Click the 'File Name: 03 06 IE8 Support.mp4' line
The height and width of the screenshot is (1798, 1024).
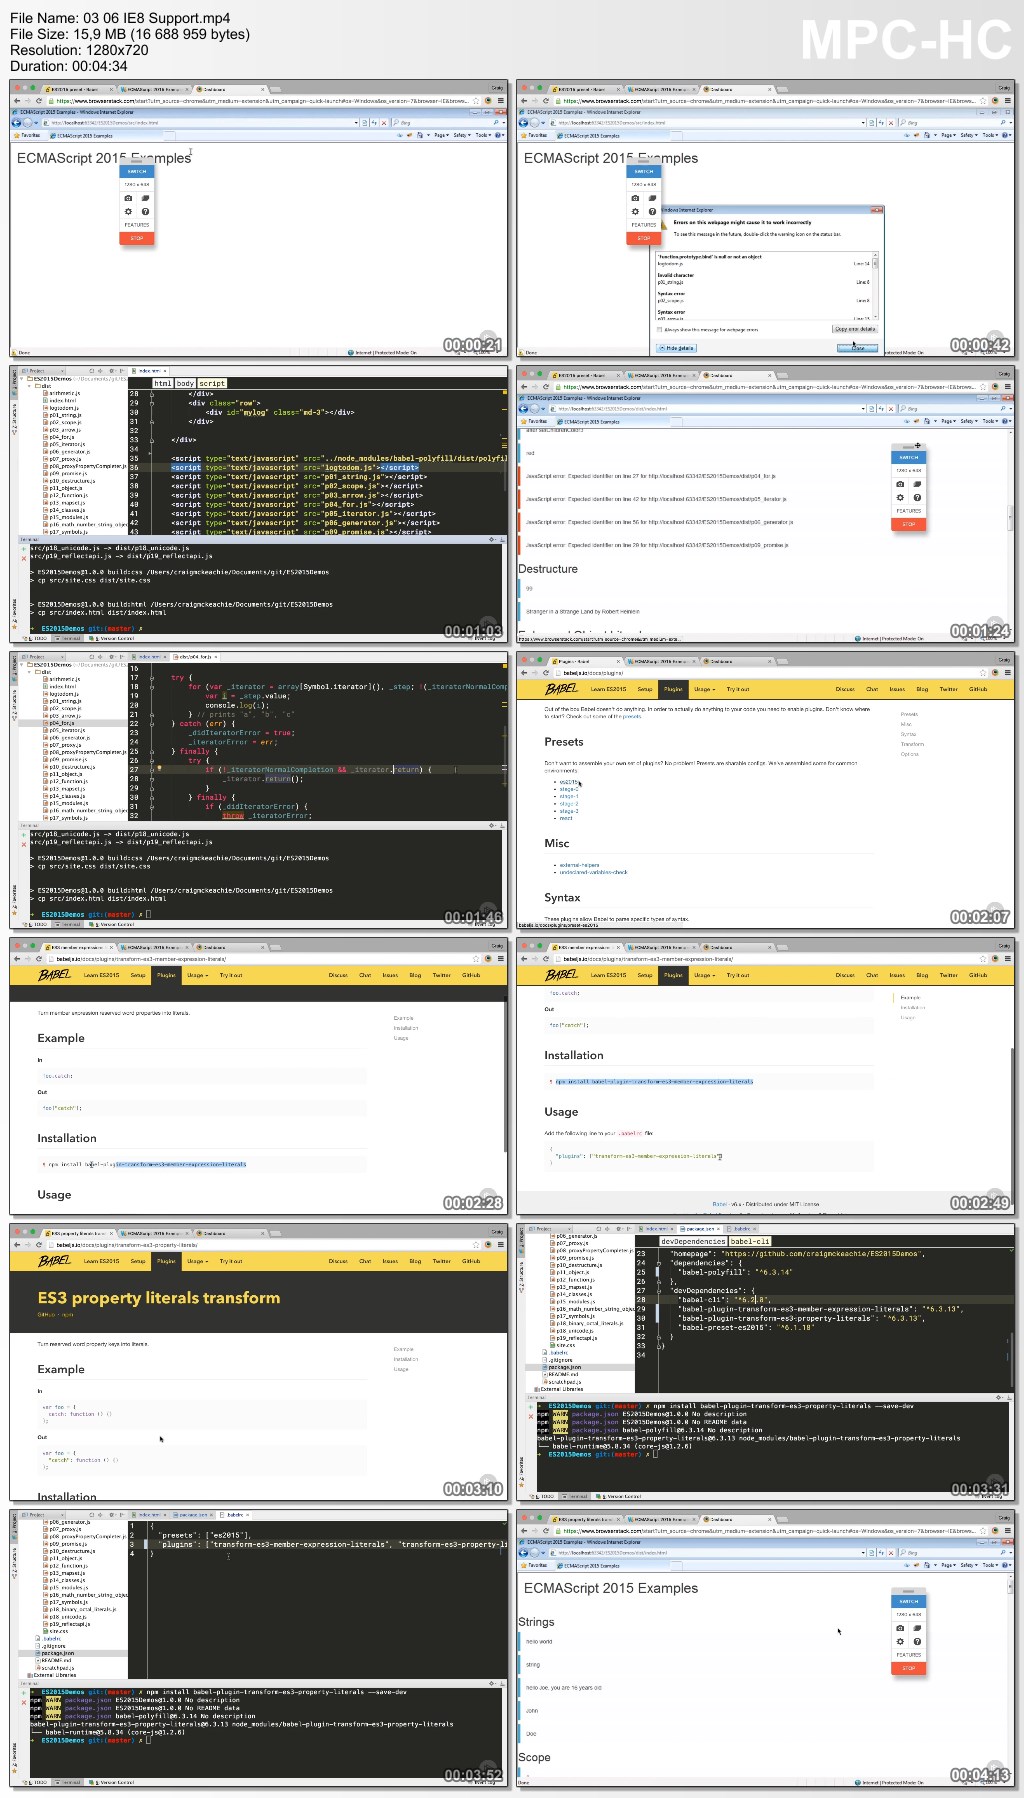120,18
